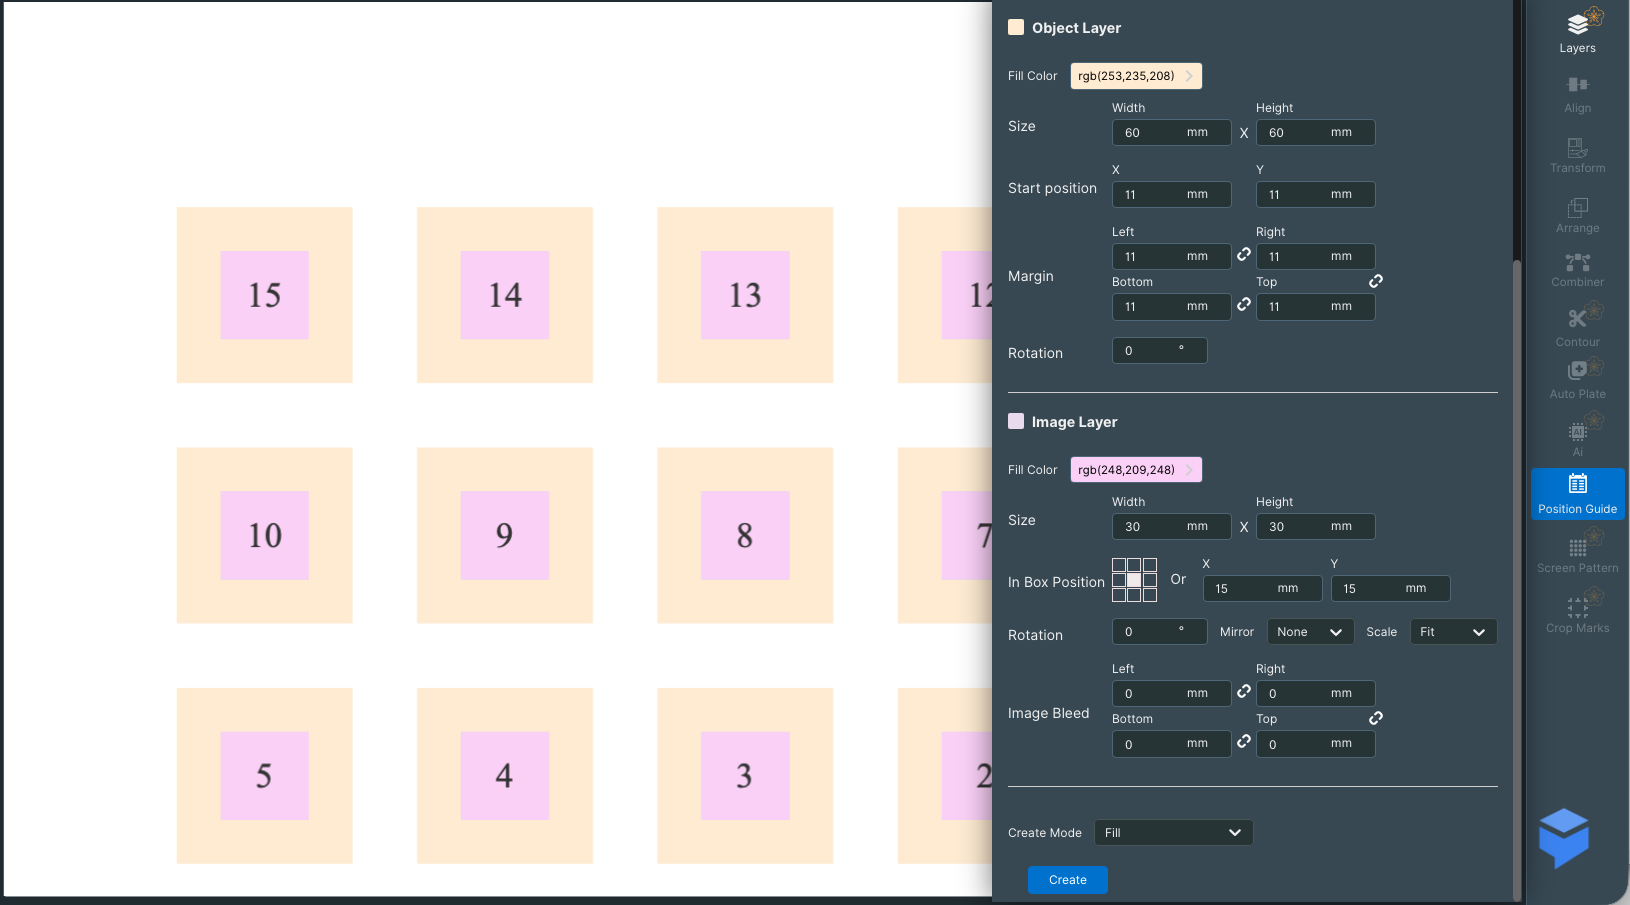Select middle-left In Box Position cell
Screen dimensions: 1630x905
click(x=1119, y=580)
